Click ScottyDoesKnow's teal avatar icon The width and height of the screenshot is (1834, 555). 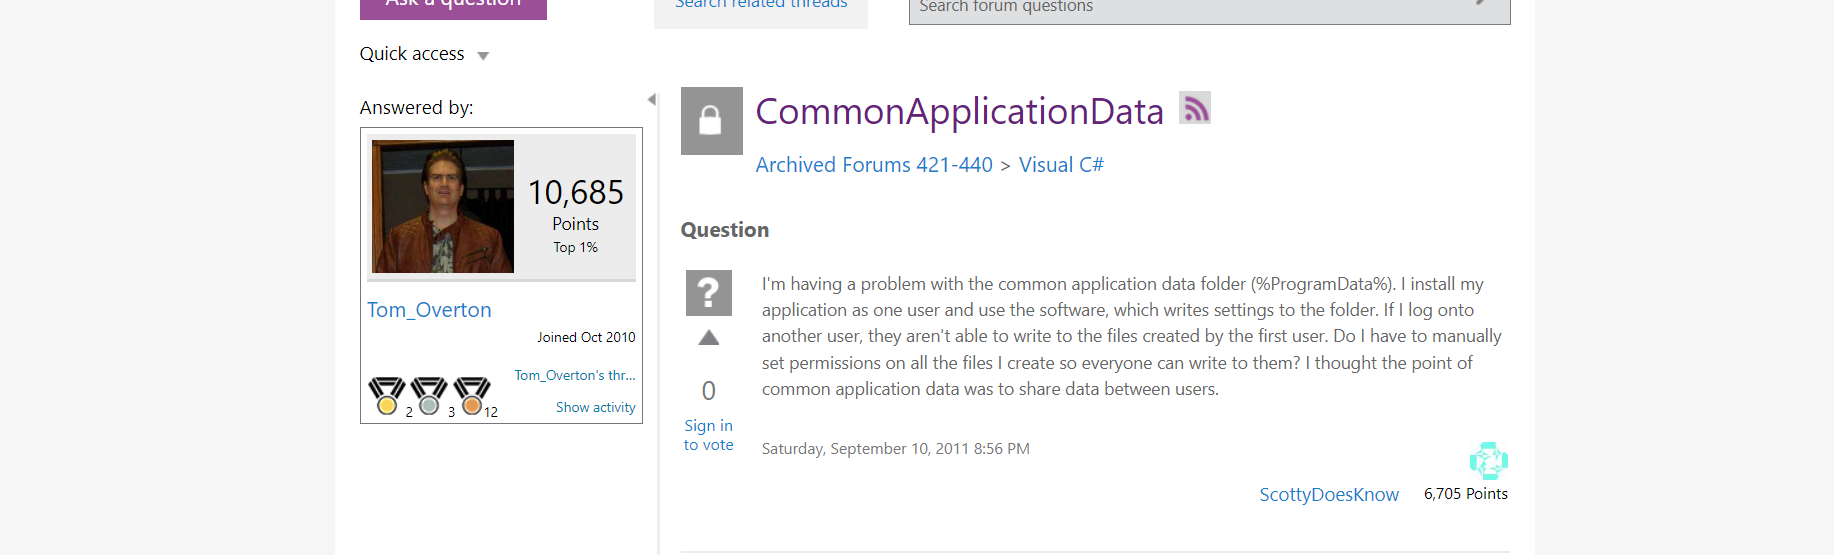tap(1488, 461)
